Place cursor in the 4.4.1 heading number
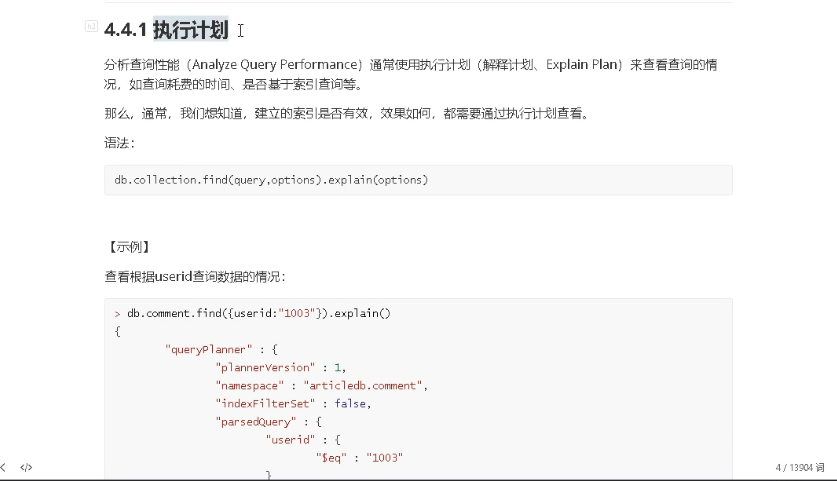The image size is (837, 481). pos(125,30)
